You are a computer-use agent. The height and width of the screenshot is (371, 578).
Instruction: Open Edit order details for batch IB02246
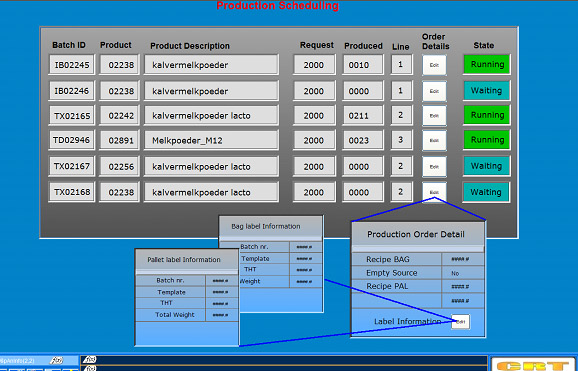point(434,91)
